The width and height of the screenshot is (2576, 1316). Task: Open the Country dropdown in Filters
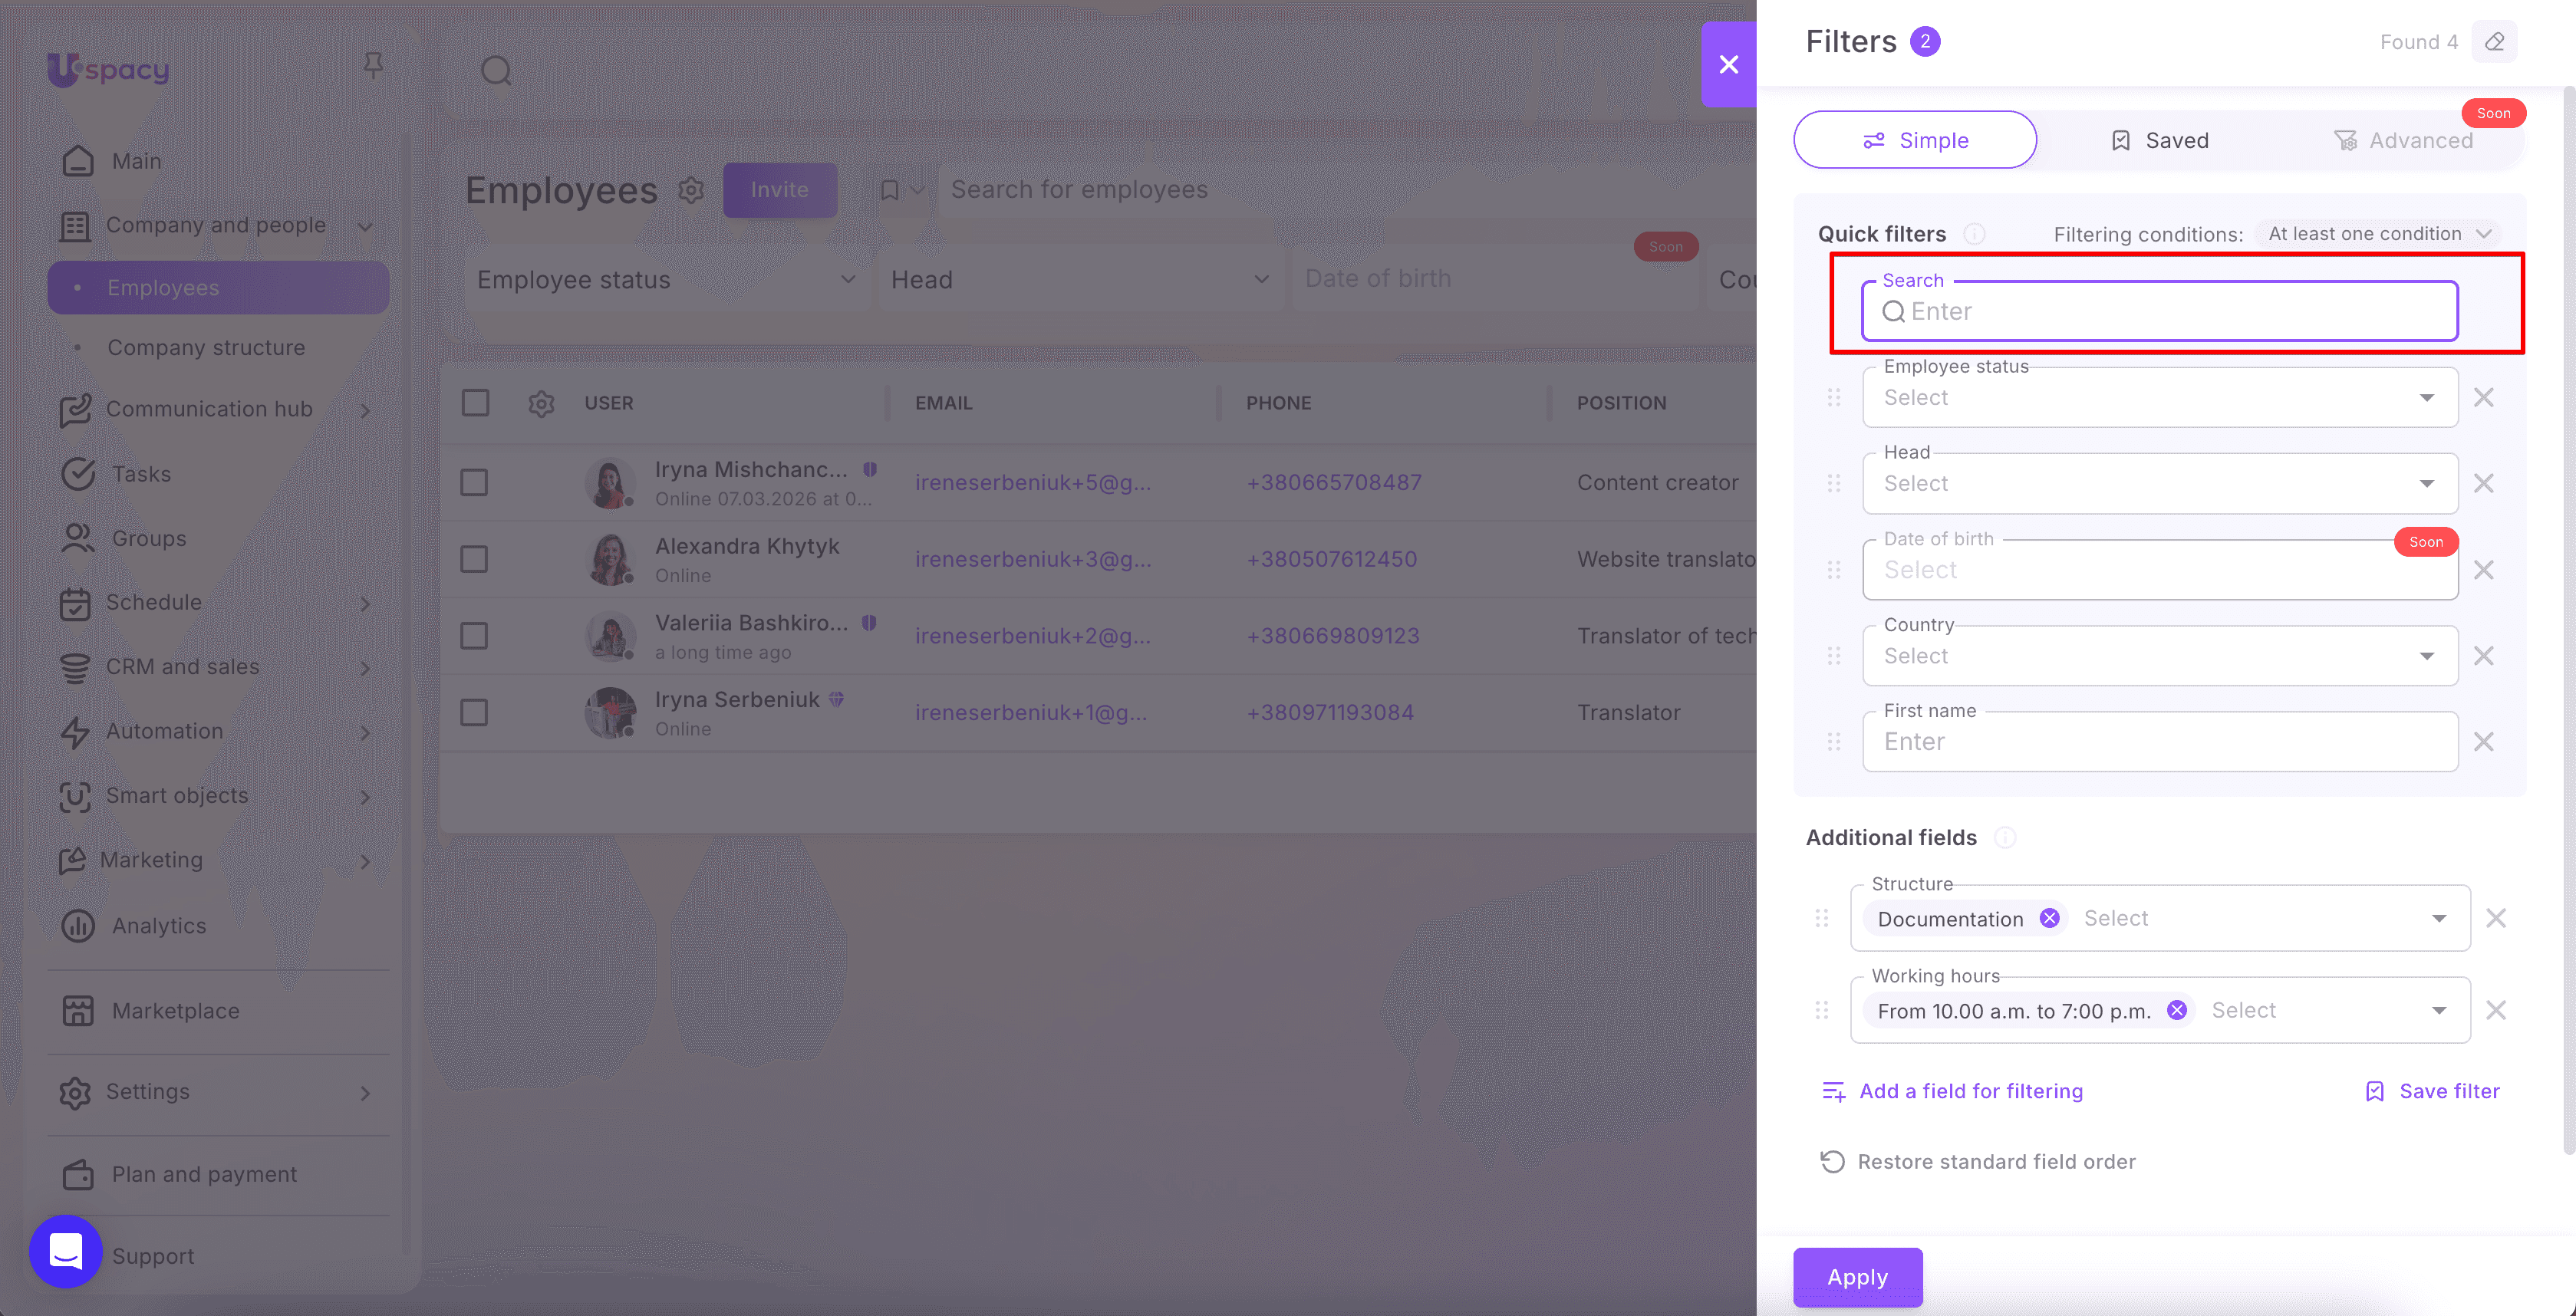[x=2160, y=656]
